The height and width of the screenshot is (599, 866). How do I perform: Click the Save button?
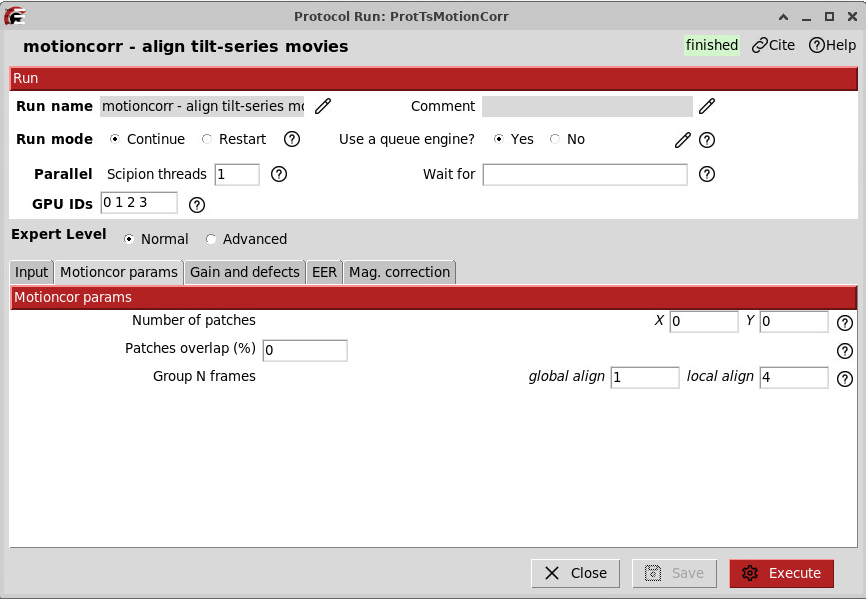674,573
